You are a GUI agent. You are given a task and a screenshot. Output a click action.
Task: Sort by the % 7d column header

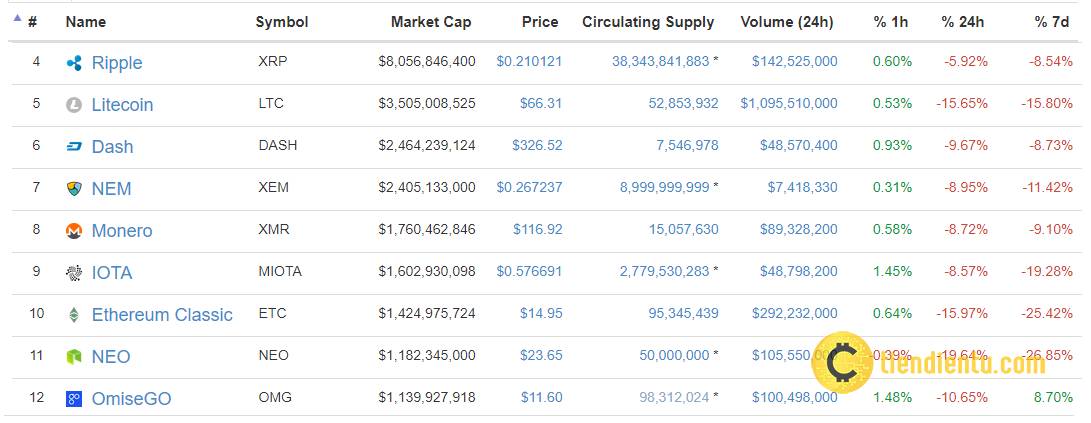(1051, 22)
